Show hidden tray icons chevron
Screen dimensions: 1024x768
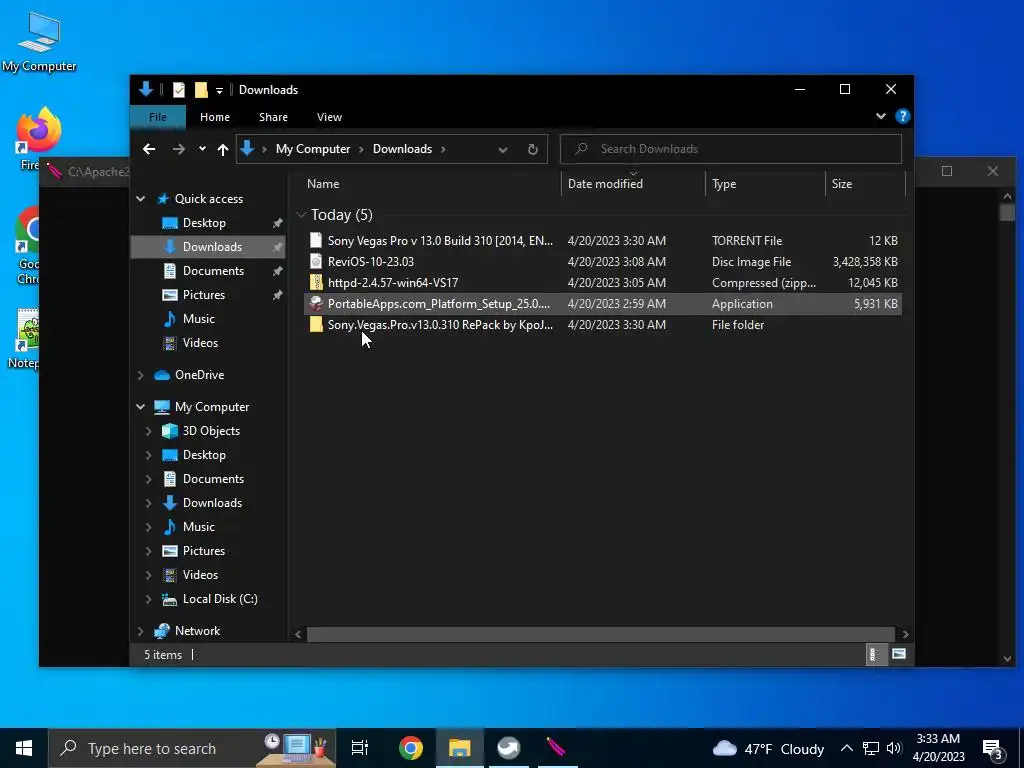pyautogui.click(x=846, y=748)
